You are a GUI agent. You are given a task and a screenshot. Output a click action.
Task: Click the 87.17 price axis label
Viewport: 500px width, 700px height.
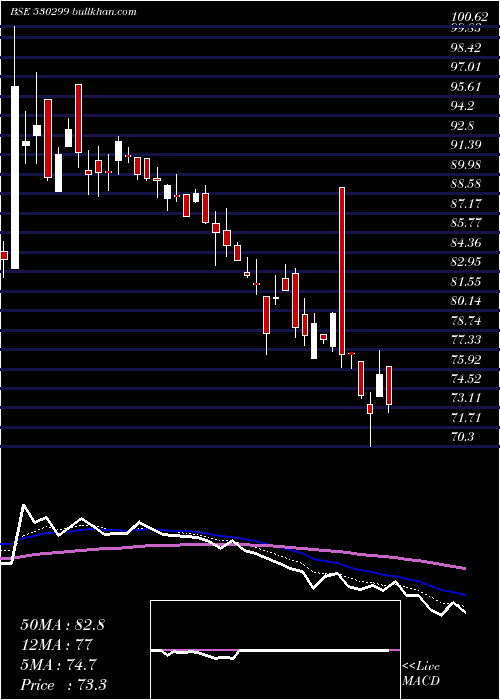coord(468,204)
